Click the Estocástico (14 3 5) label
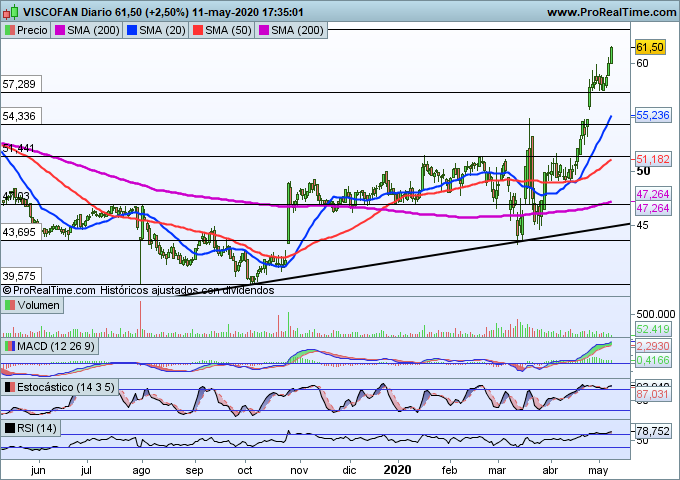 tap(67, 386)
